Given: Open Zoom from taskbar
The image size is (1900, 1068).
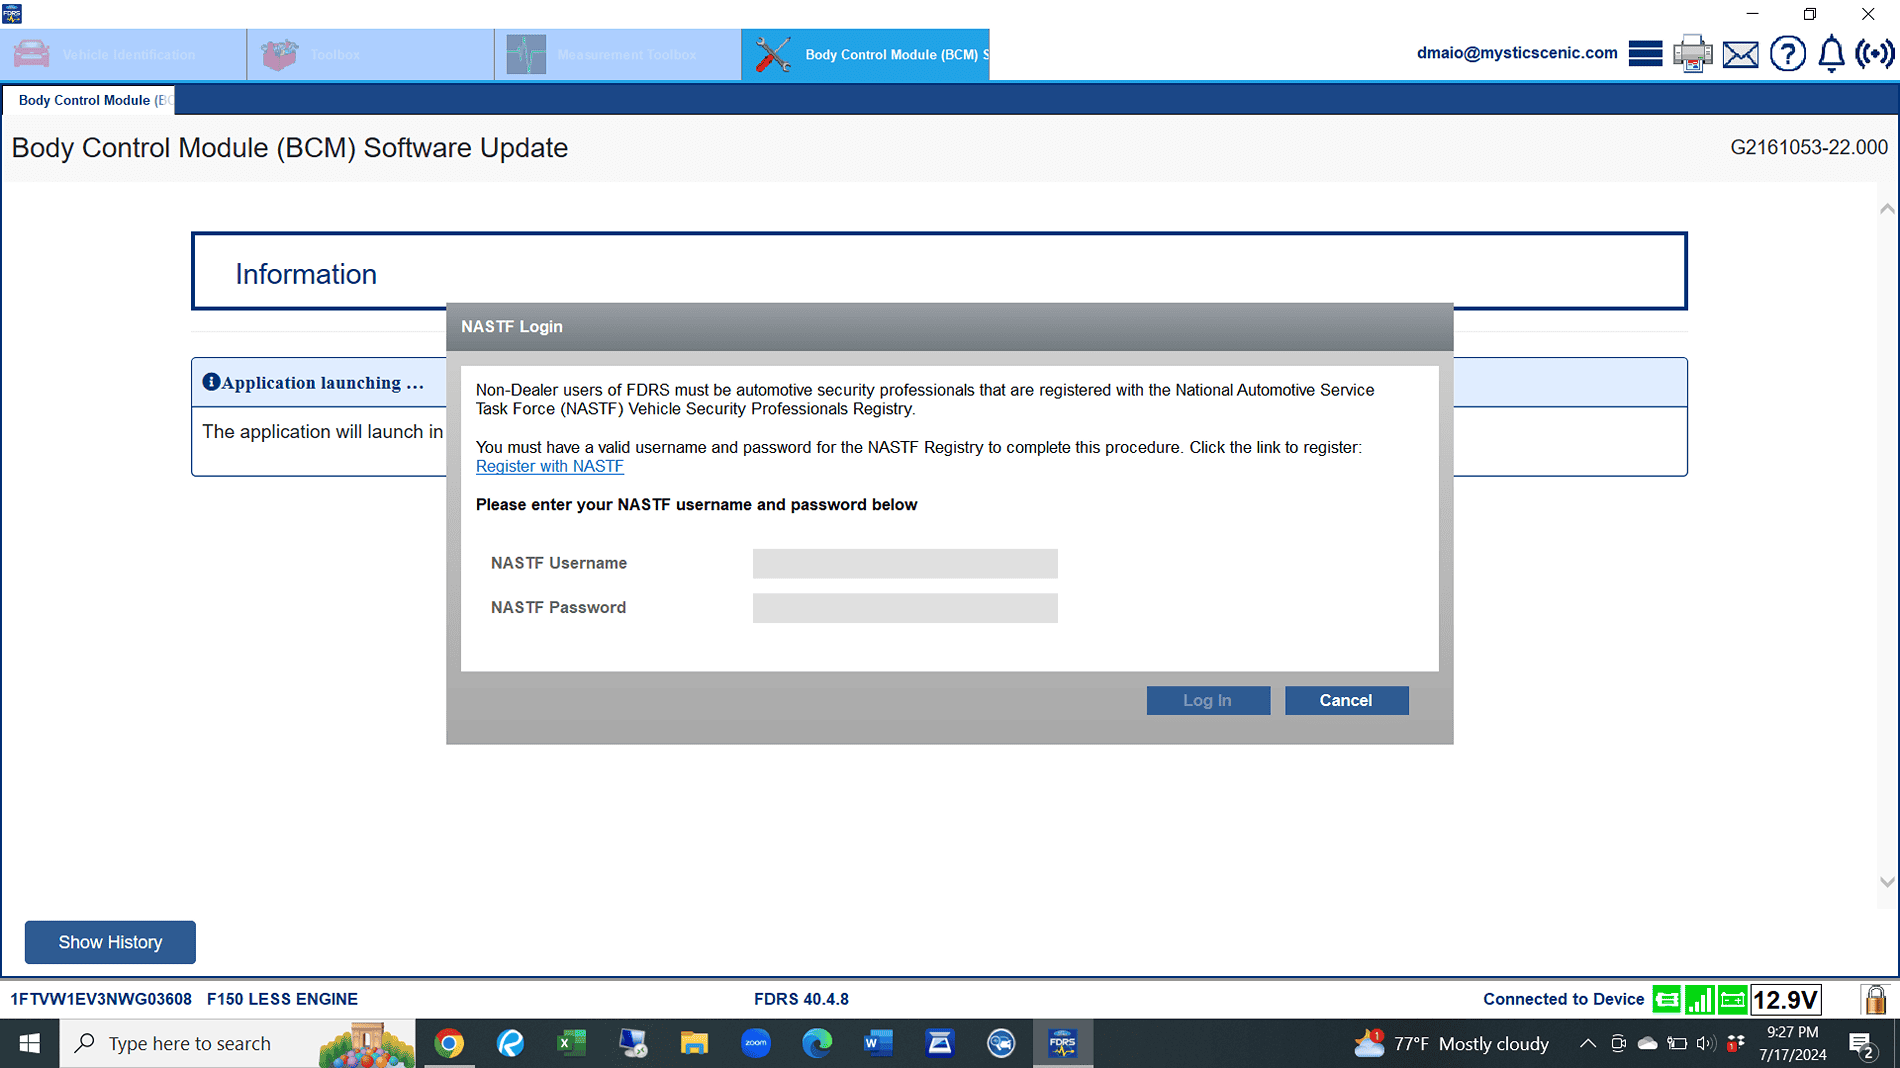Looking at the screenshot, I should pos(756,1043).
